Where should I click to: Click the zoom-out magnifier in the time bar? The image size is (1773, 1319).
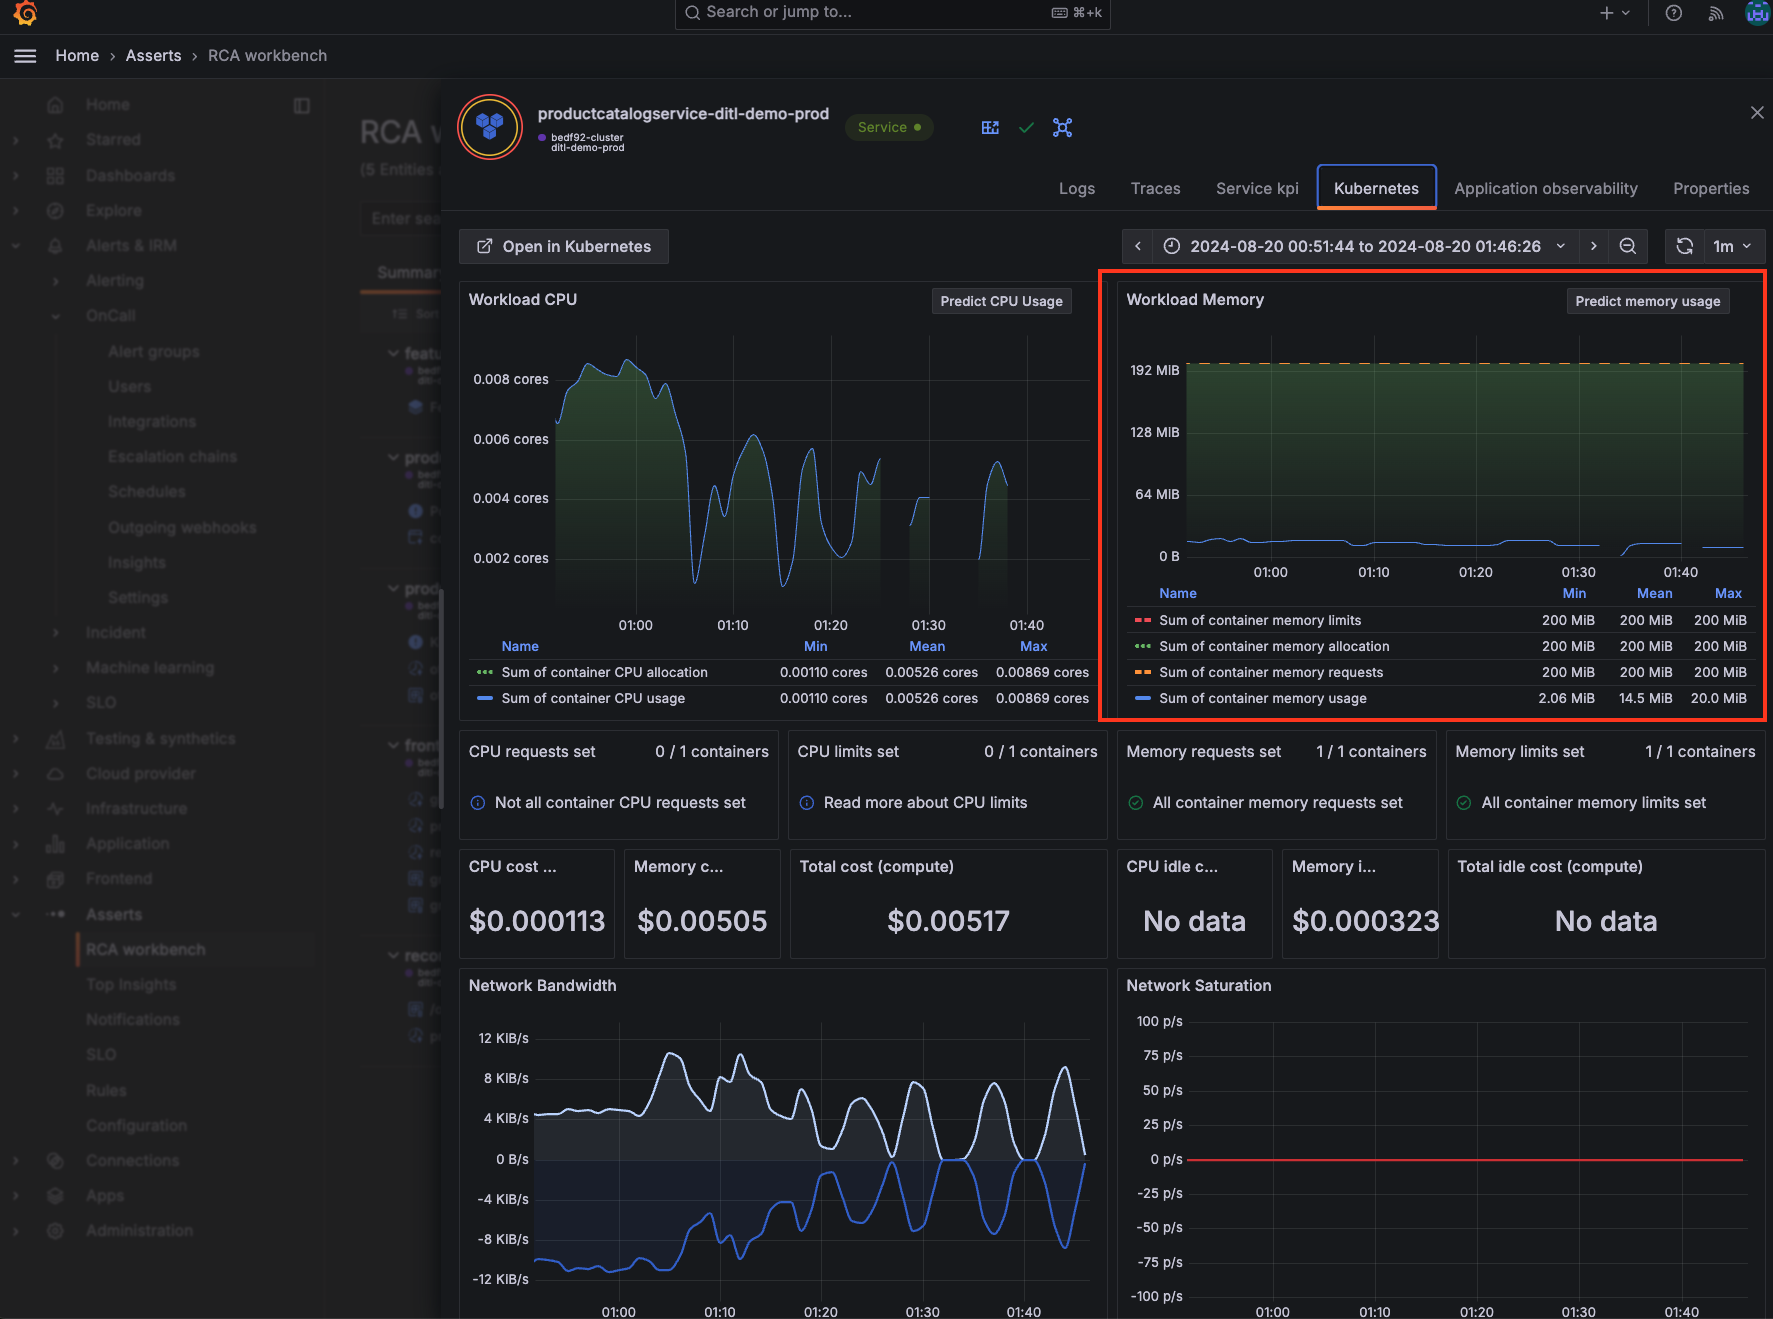tap(1628, 246)
